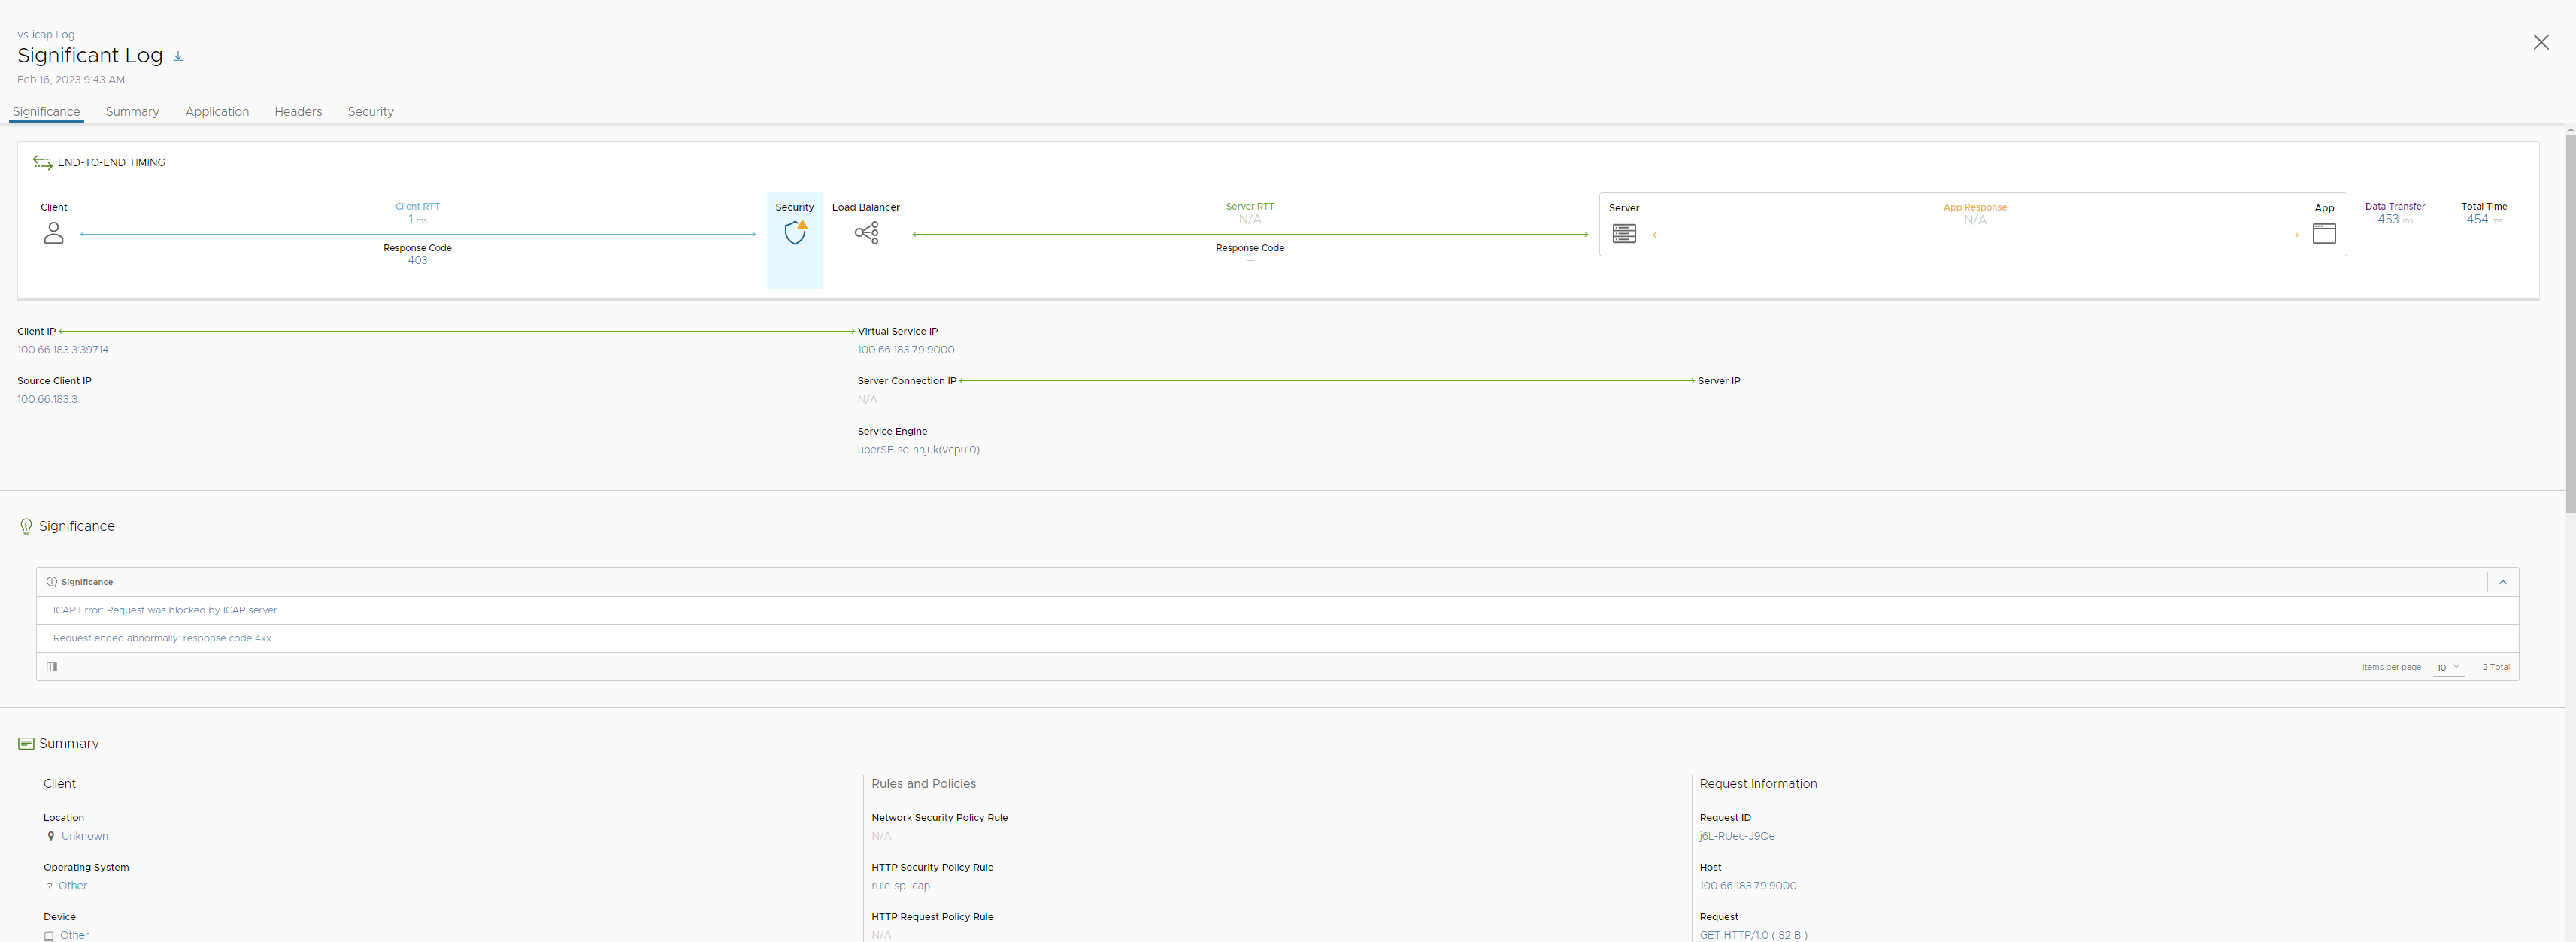The image size is (2576, 942).
Task: Click the location pin icon next to Unknown
Action: pyautogui.click(x=51, y=836)
